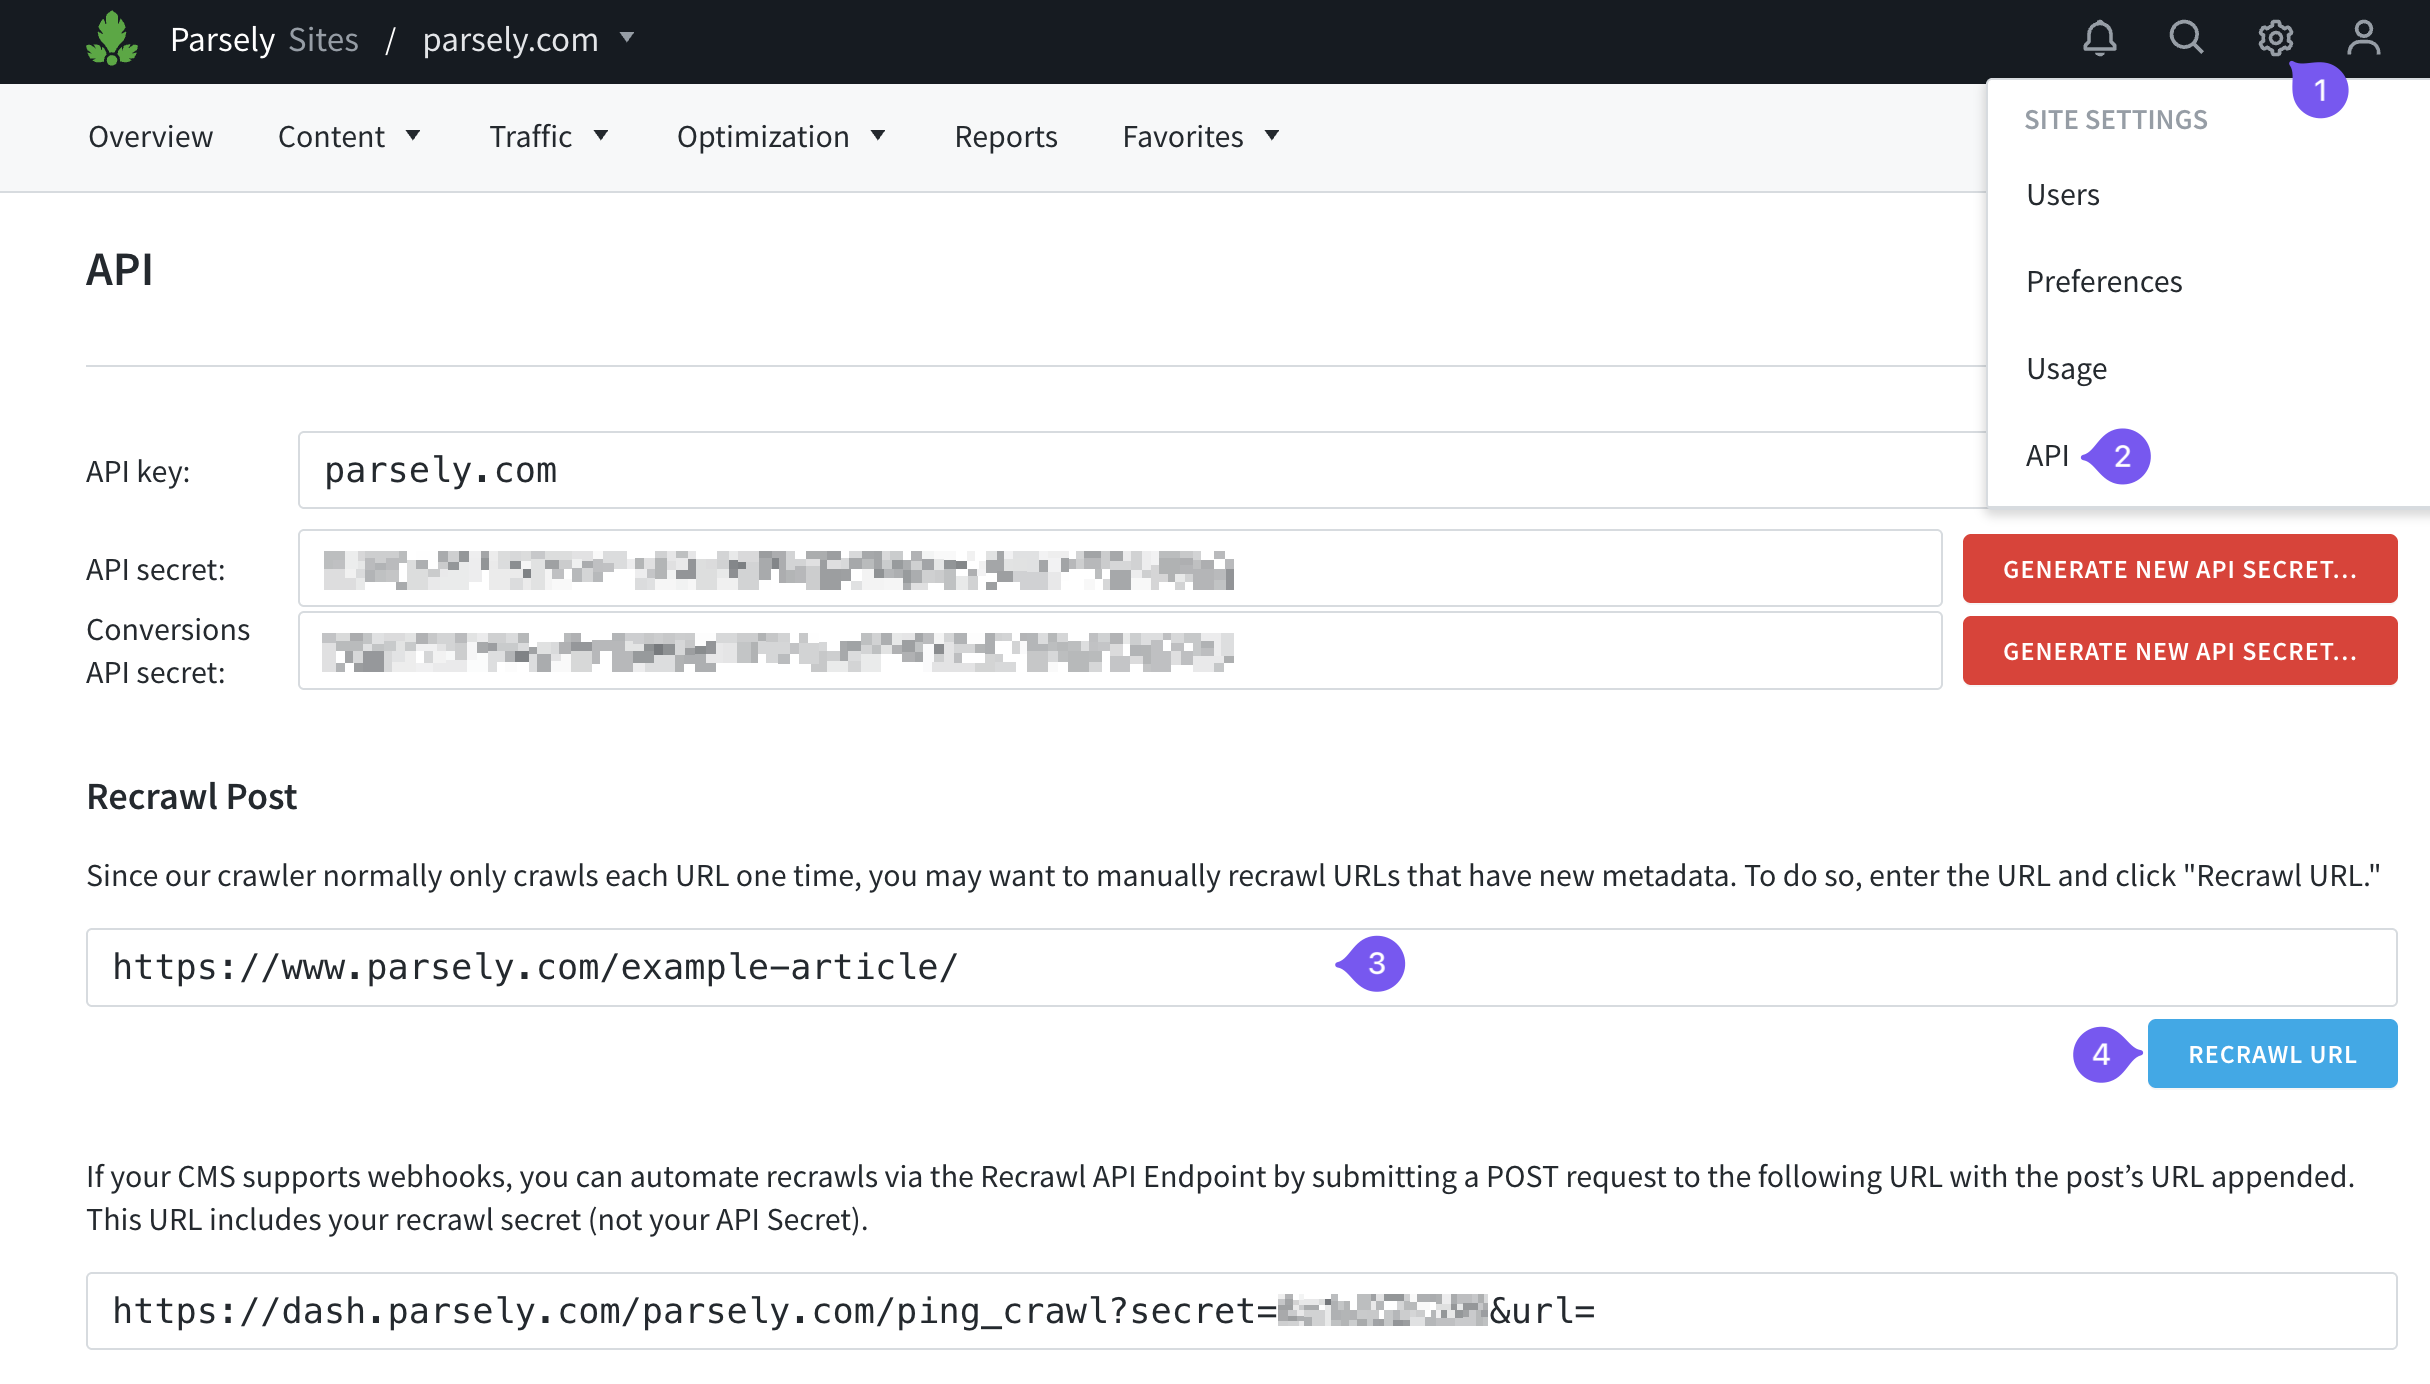
Task: Choose Usage from the settings menu
Action: click(x=2066, y=368)
